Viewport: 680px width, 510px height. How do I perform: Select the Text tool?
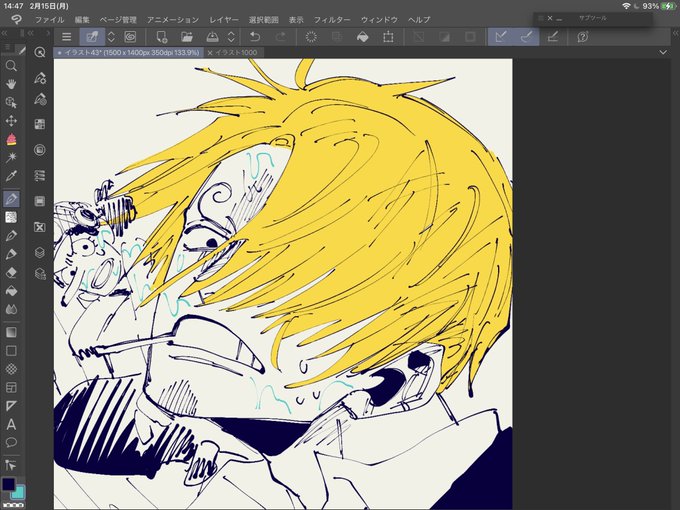[11, 424]
